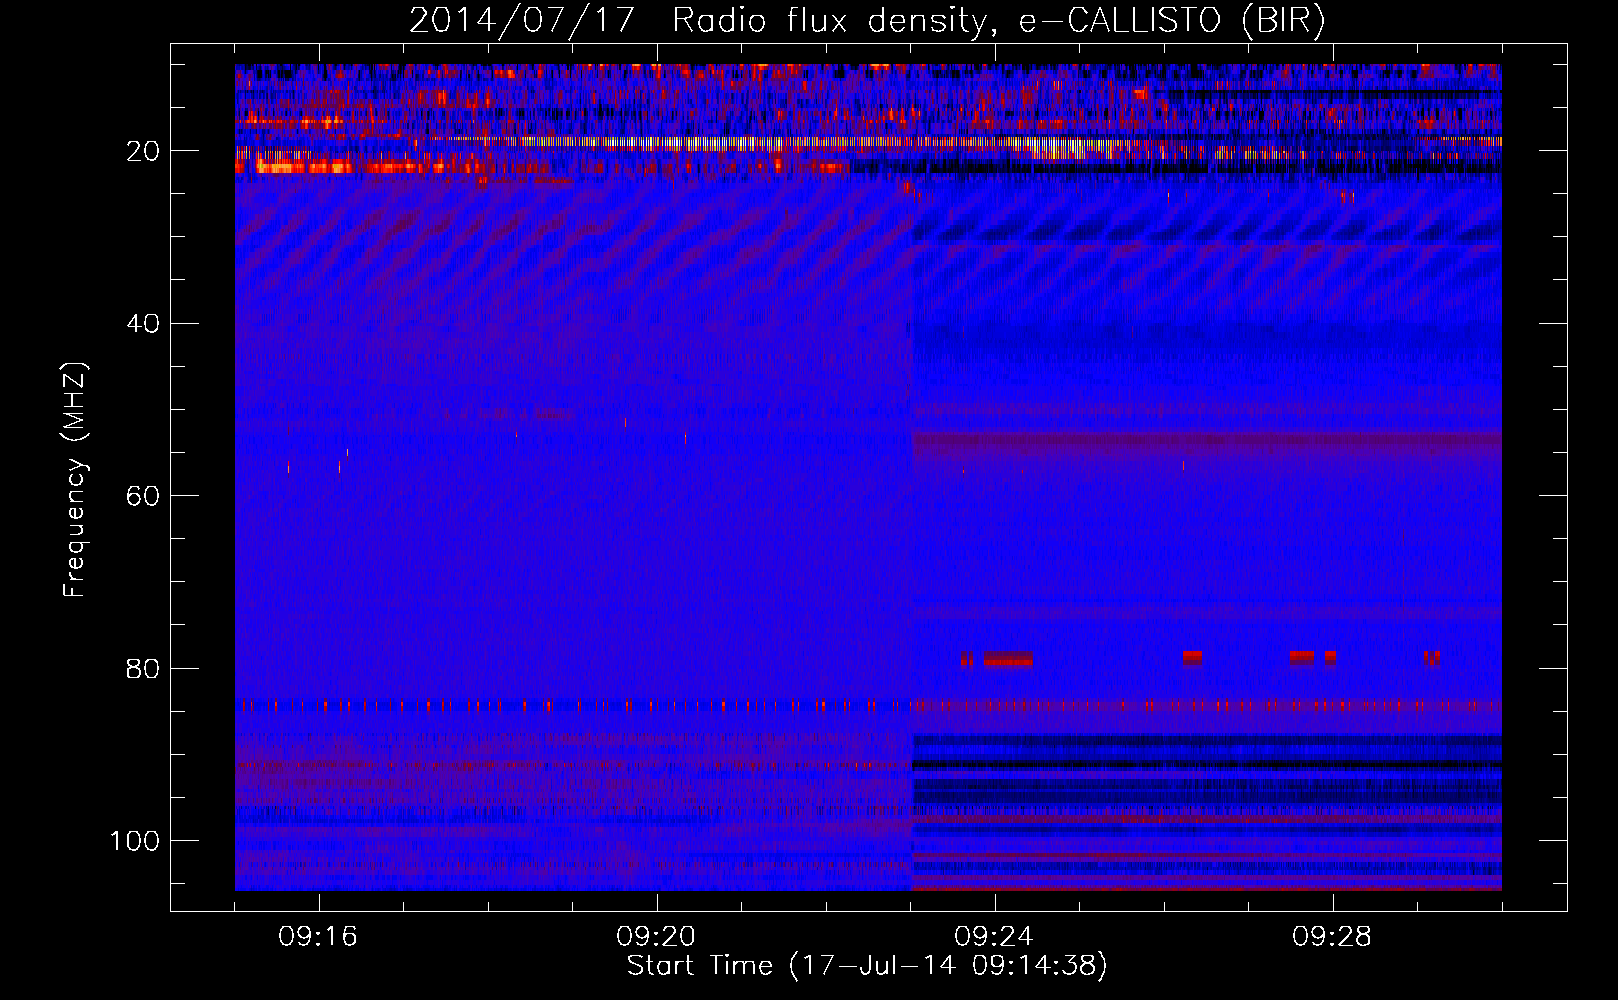The width and height of the screenshot is (1618, 1000).
Task: Click the 09:24 time tick label
Action: [994, 937]
